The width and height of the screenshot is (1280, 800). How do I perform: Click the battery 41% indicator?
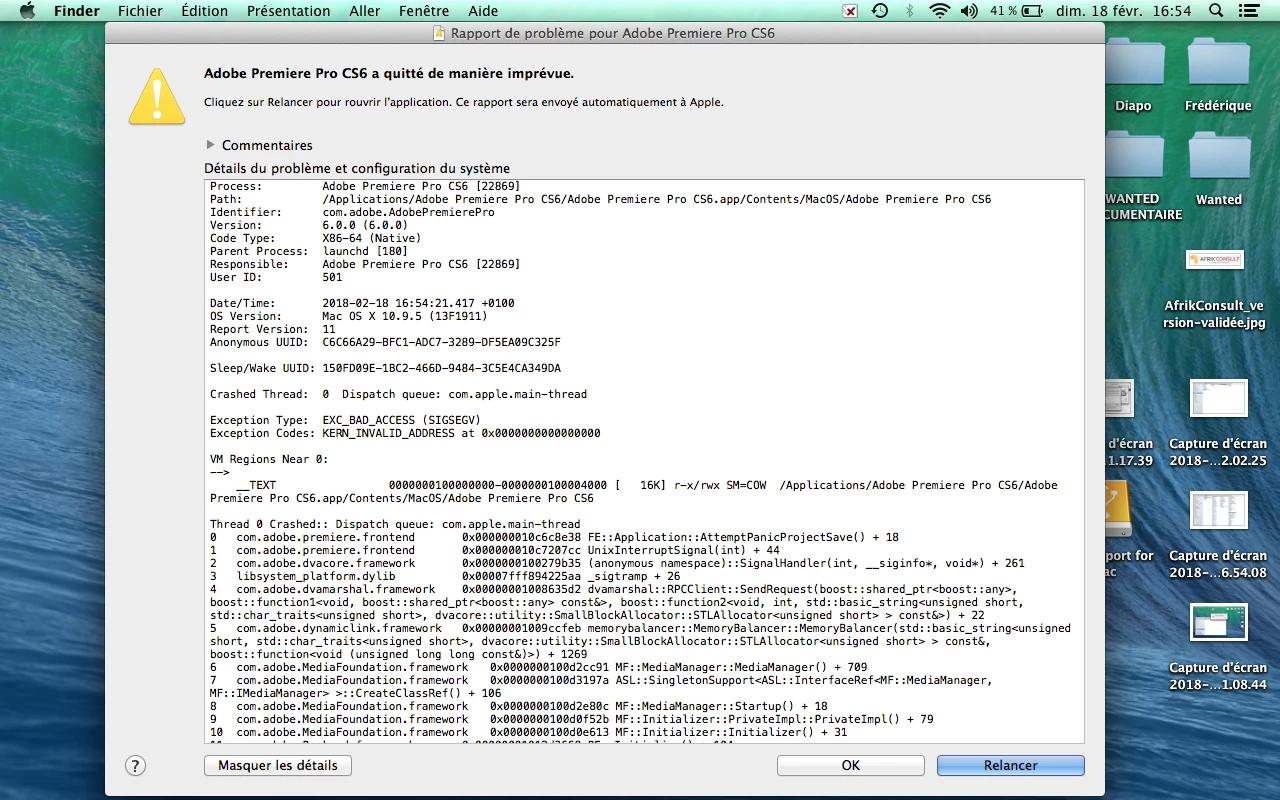click(x=1018, y=11)
